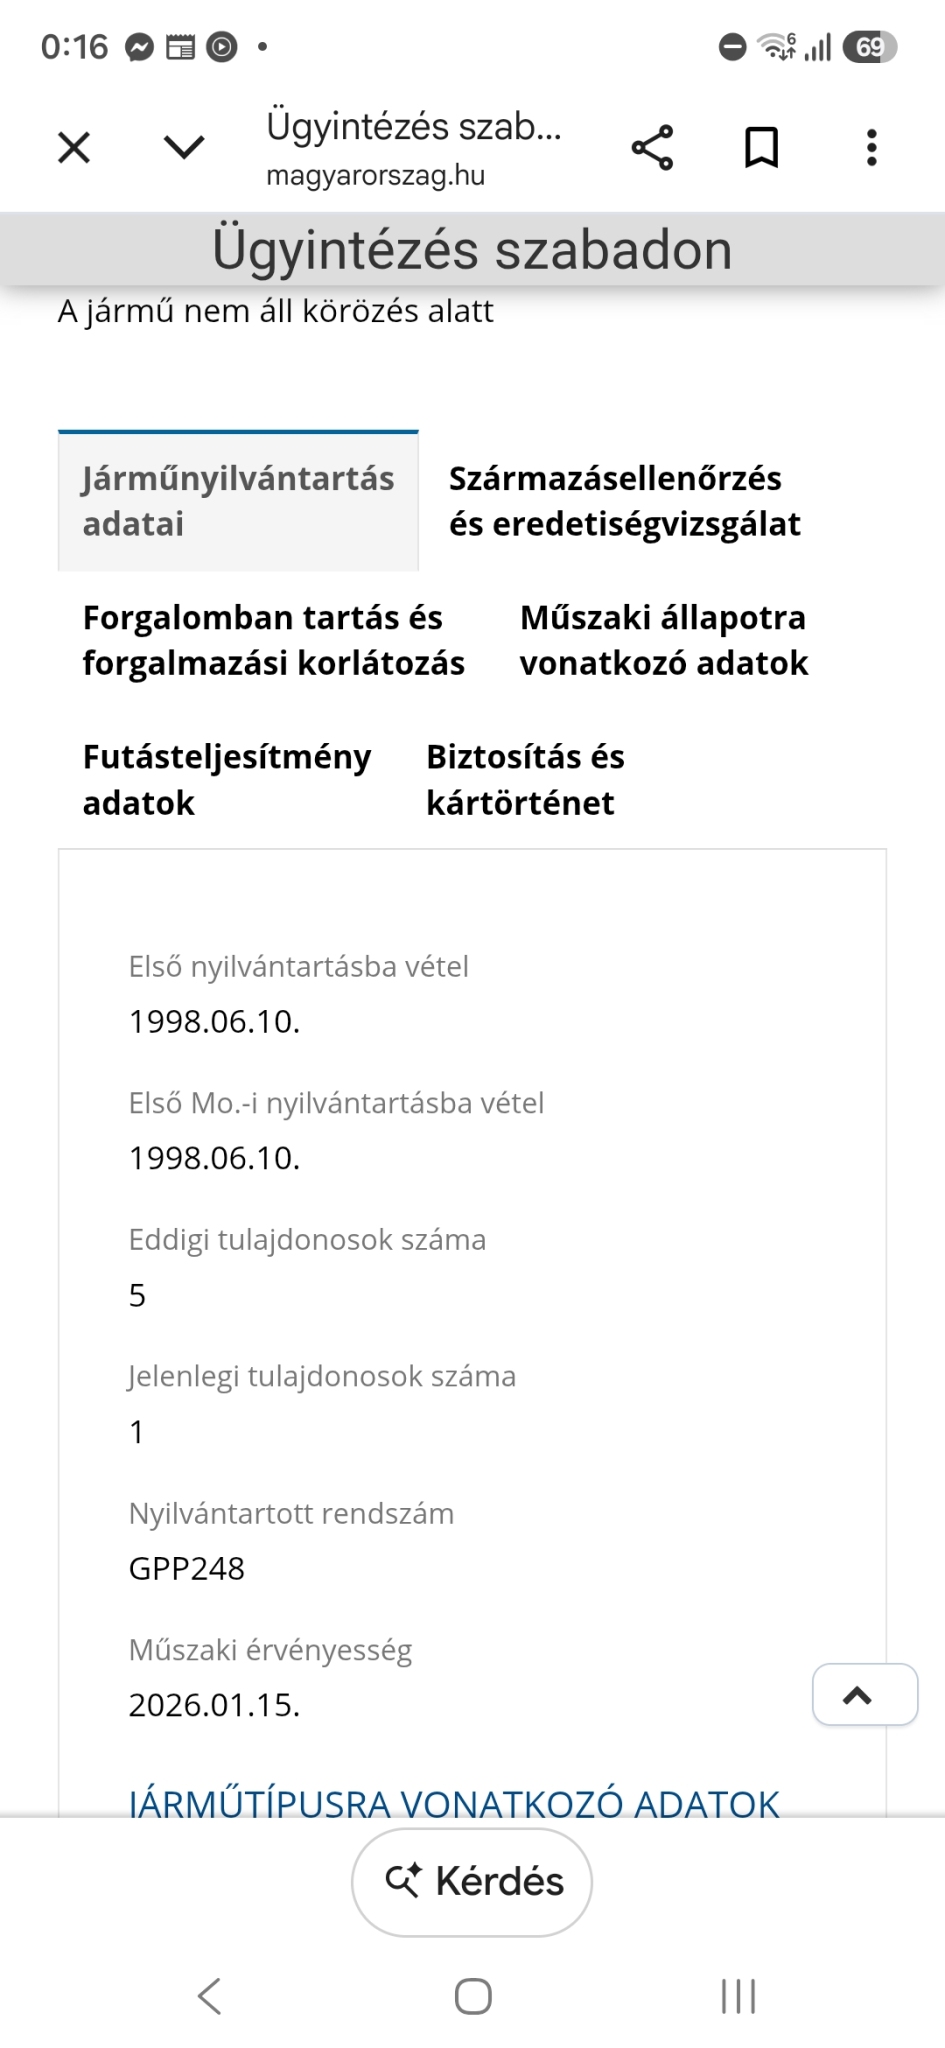The height and width of the screenshot is (2048, 945).
Task: Tap the magyarorszag.hu address text
Action: coord(376,175)
